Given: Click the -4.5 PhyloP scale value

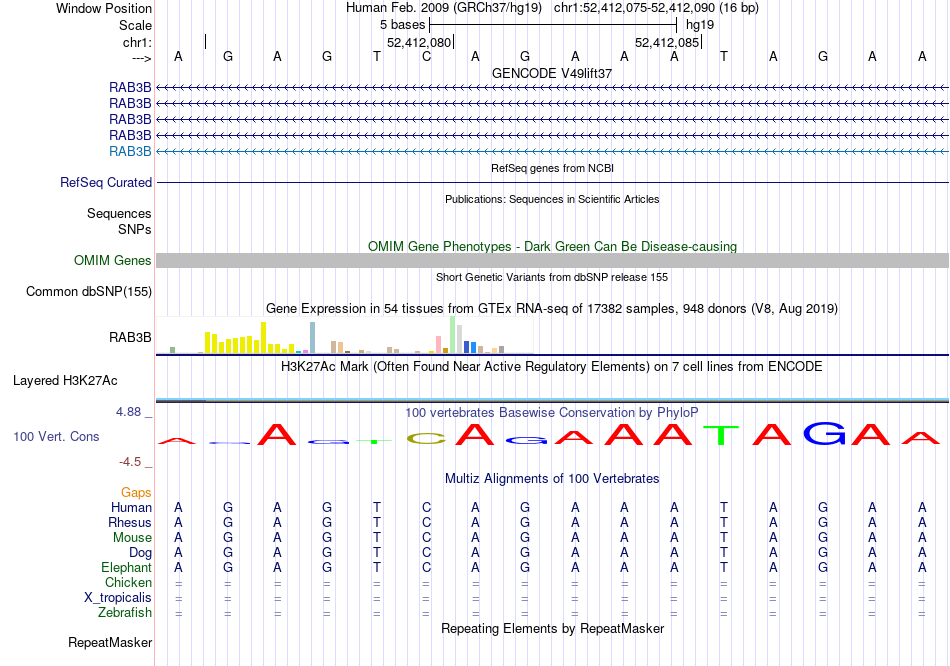Looking at the screenshot, I should point(130,462).
